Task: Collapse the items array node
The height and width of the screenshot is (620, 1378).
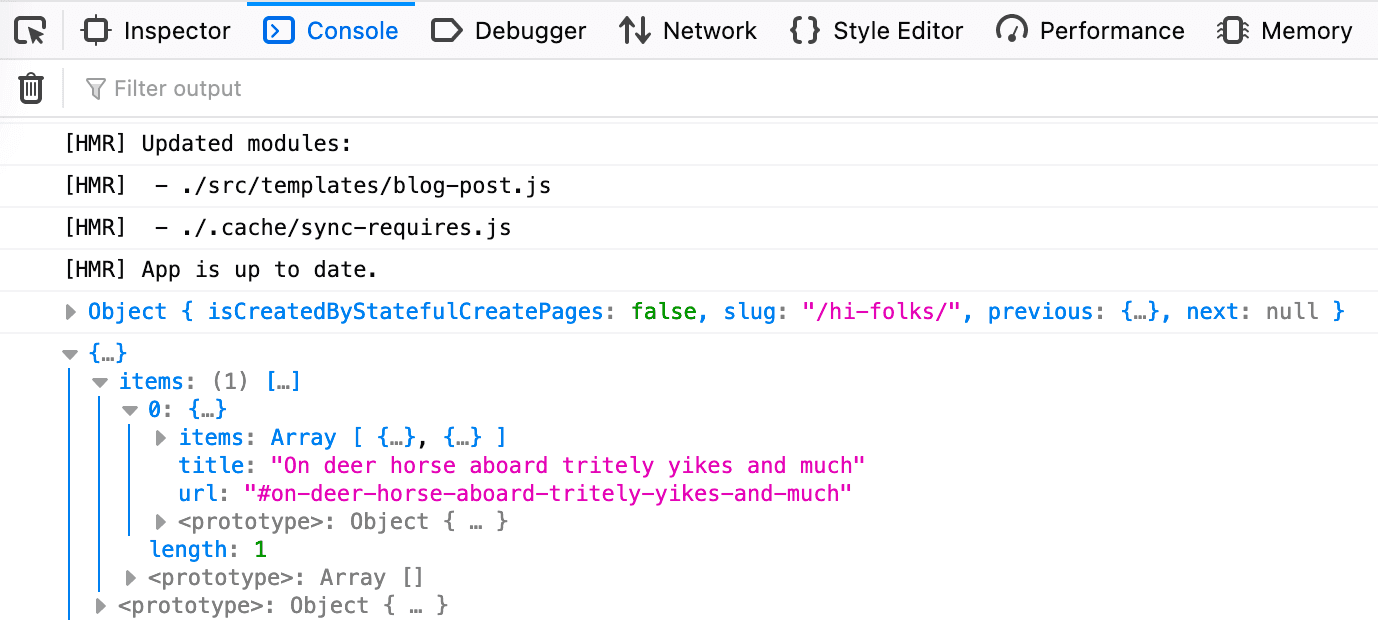Action: (x=100, y=381)
